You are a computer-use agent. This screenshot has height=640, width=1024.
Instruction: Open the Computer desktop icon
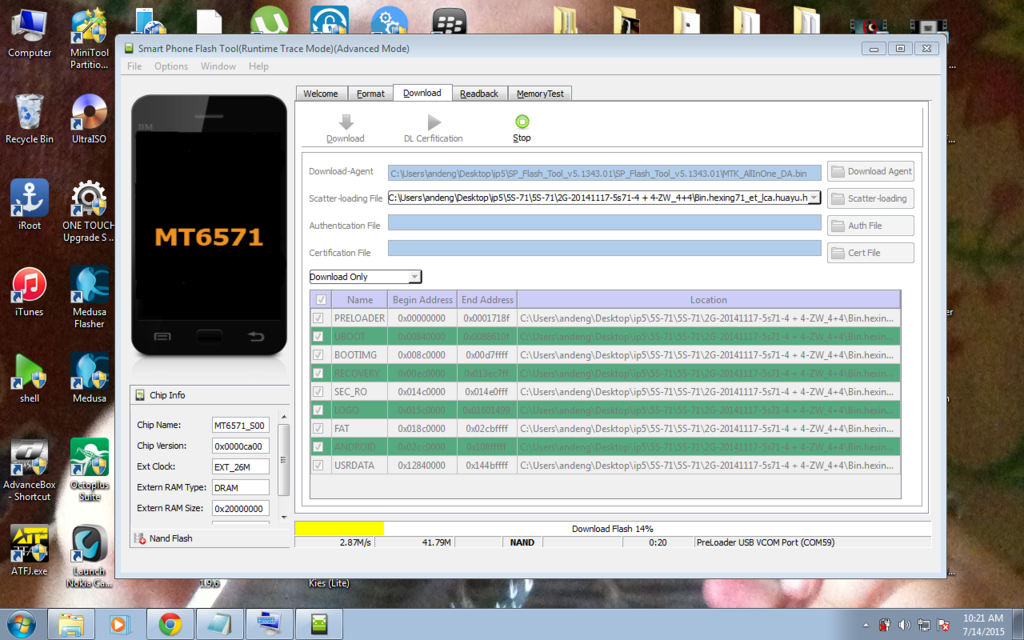(x=29, y=34)
